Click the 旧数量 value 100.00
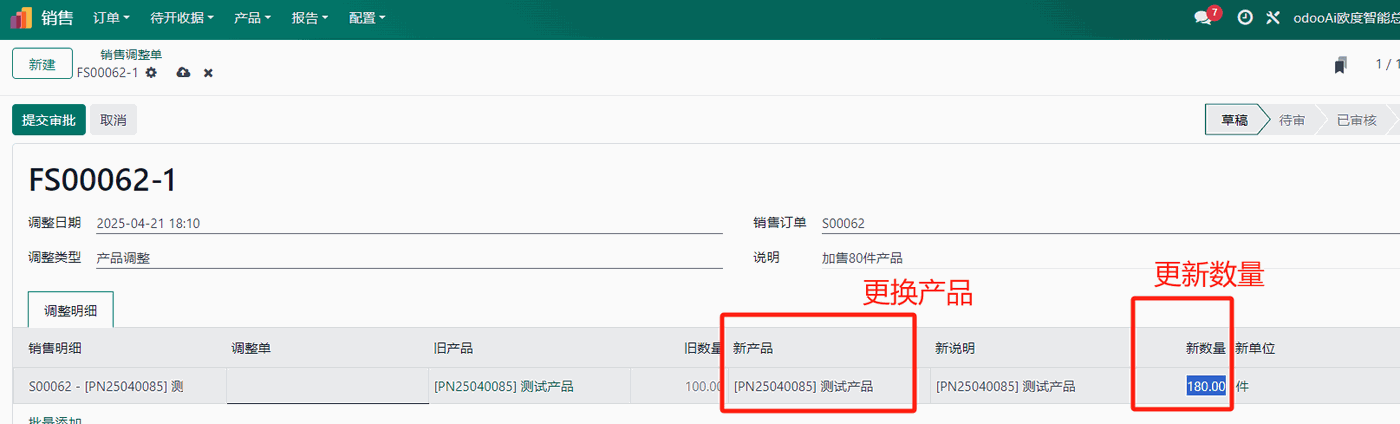This screenshot has width=1400, height=424. tap(704, 386)
